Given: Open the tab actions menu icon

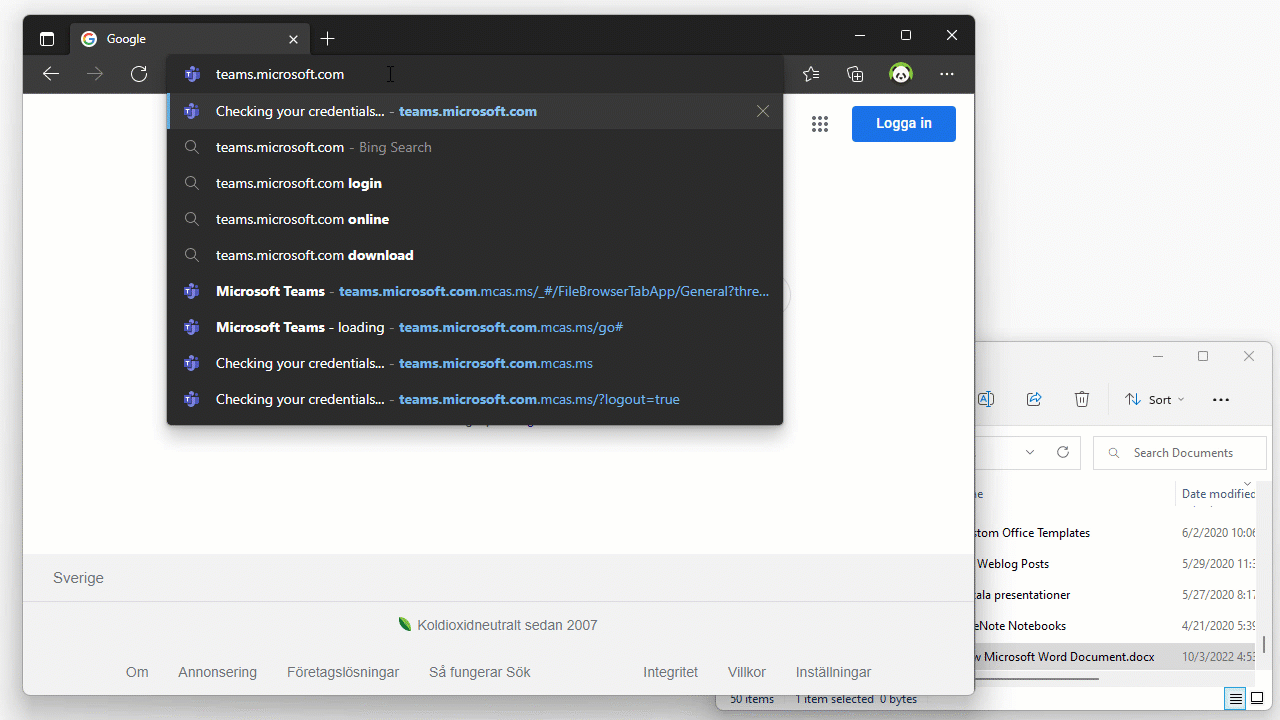Looking at the screenshot, I should [x=47, y=39].
